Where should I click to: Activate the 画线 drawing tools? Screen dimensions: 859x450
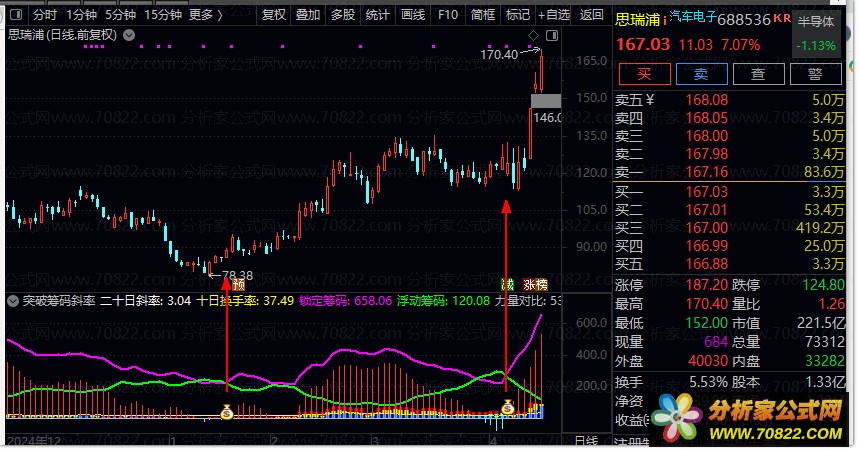(x=413, y=15)
